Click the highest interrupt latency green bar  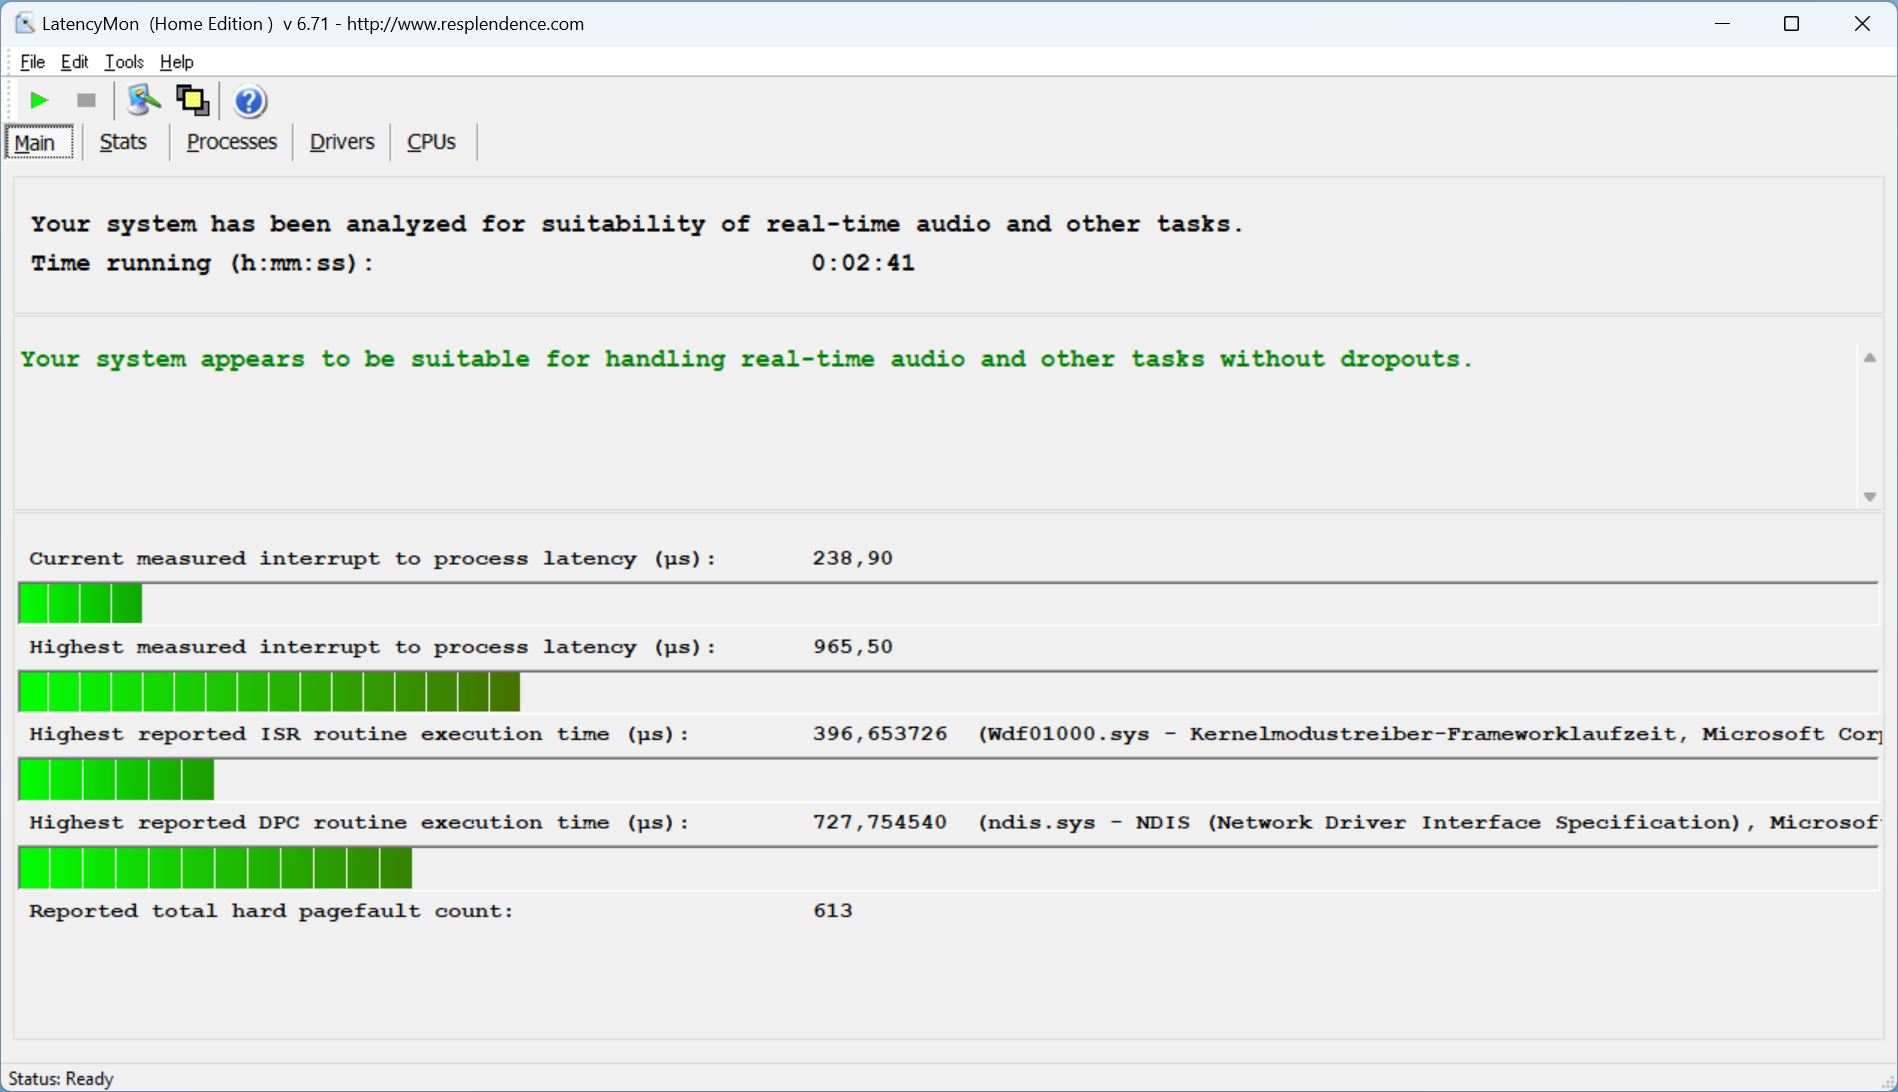269,692
